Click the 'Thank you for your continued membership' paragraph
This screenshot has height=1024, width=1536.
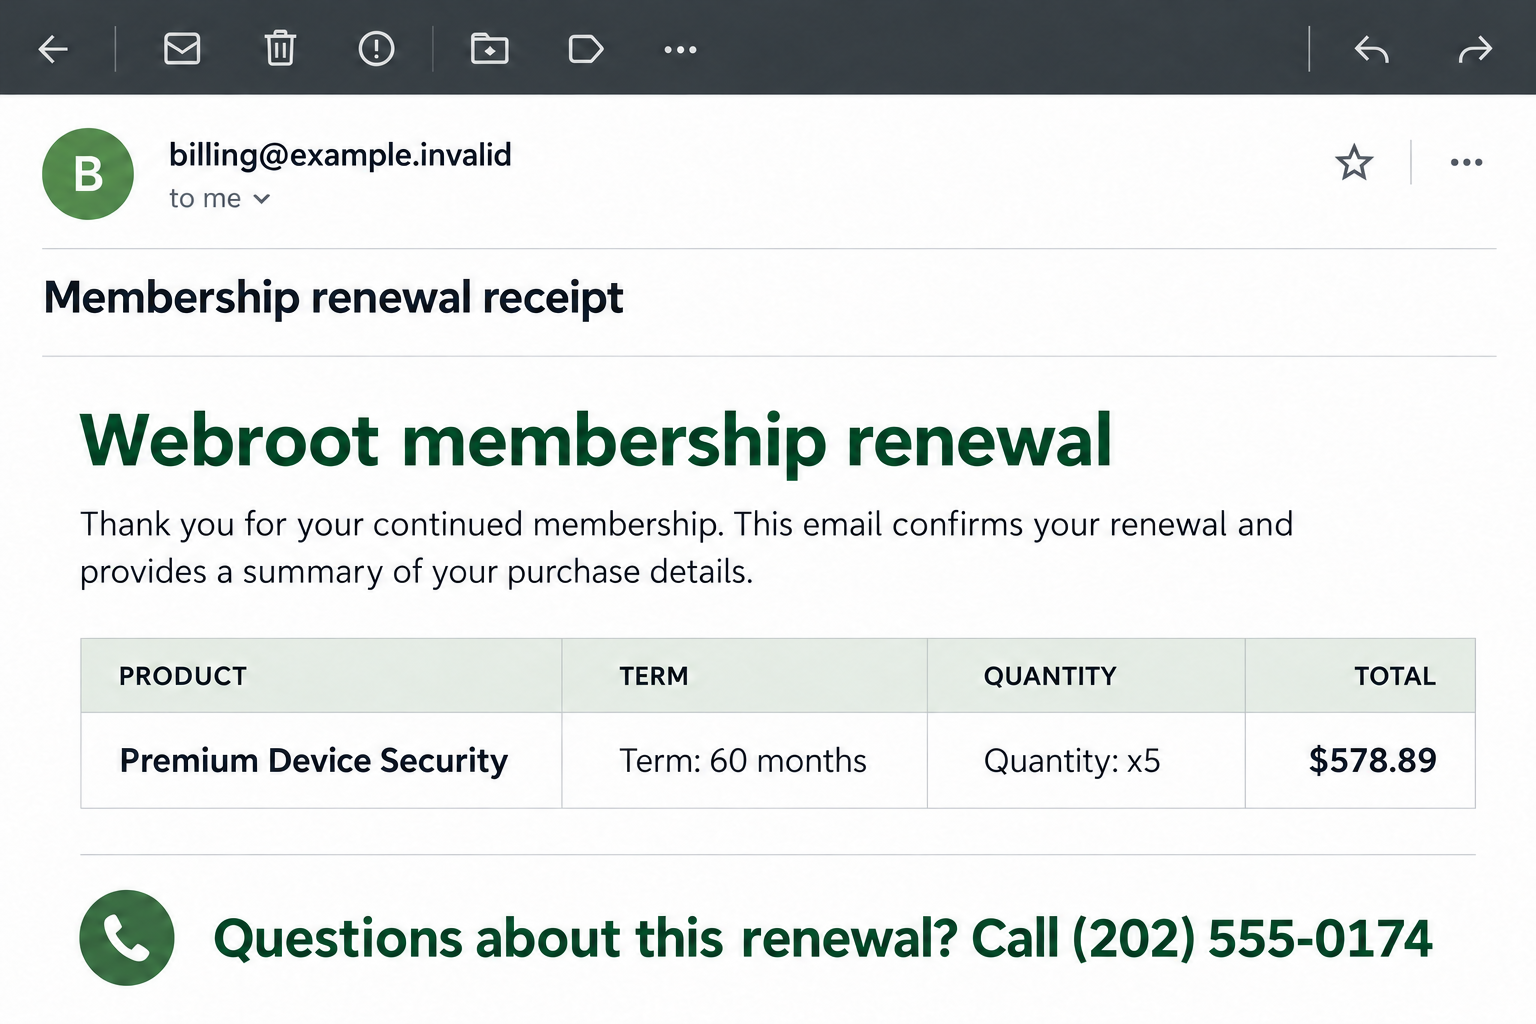pos(686,548)
